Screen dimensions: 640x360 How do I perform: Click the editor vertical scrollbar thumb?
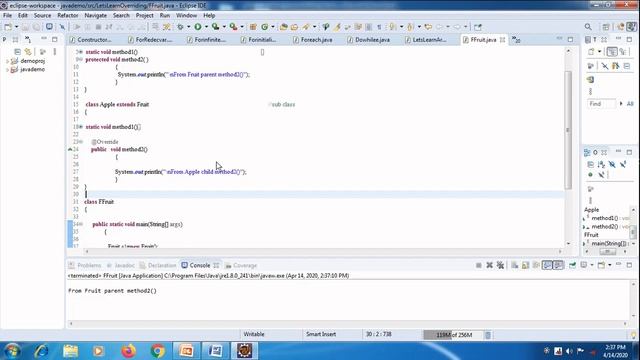(568, 130)
